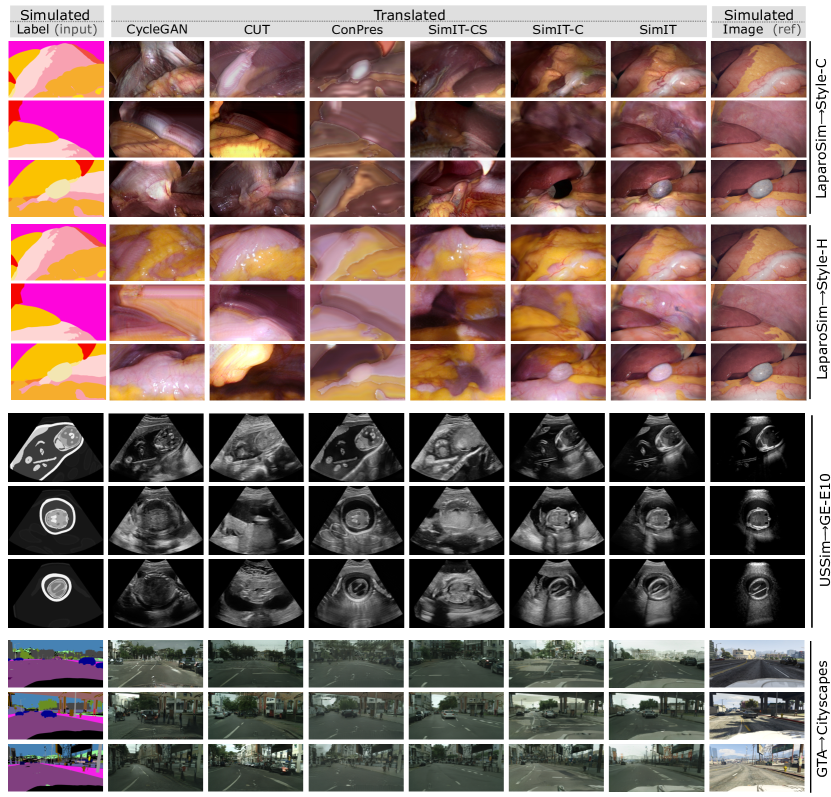831x797 pixels.
Task: Open the first Style-H segmentation label input
Action: point(58,253)
